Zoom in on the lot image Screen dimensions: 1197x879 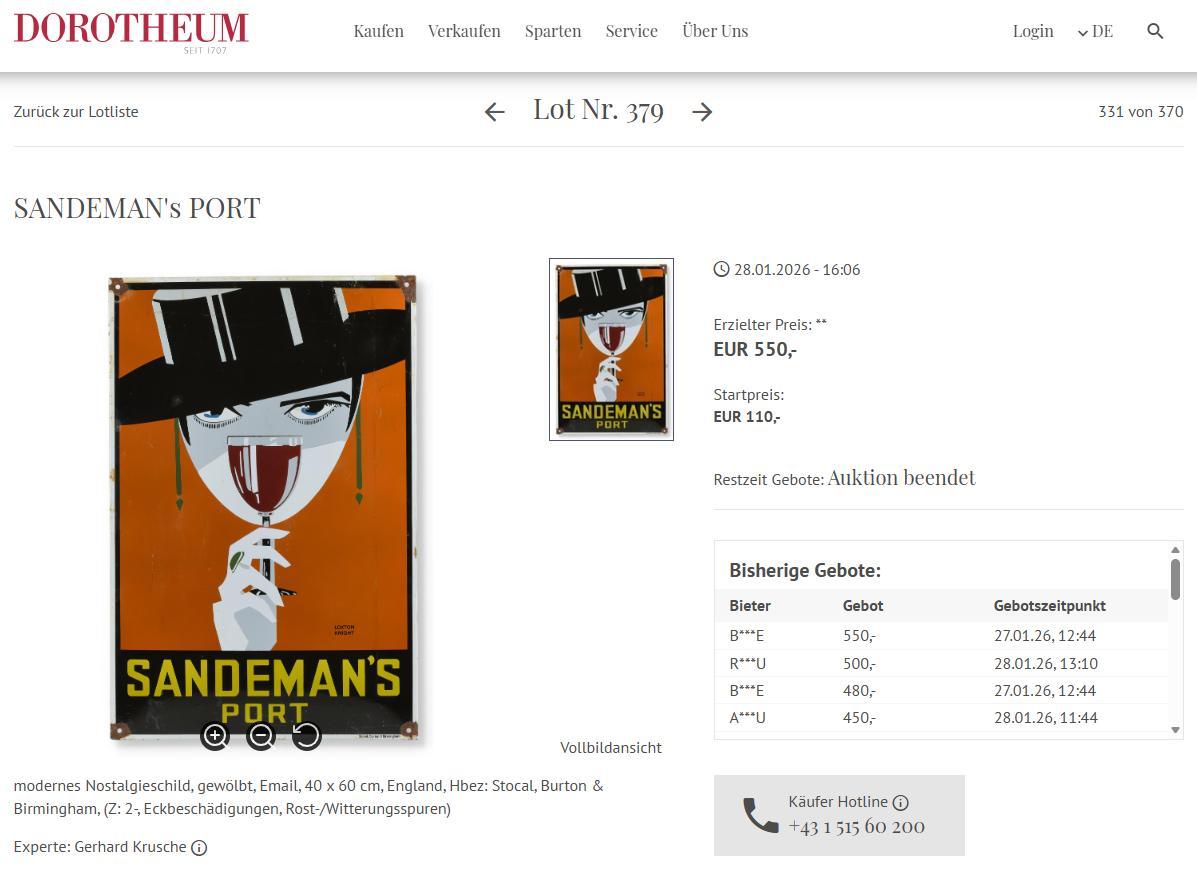coord(215,736)
